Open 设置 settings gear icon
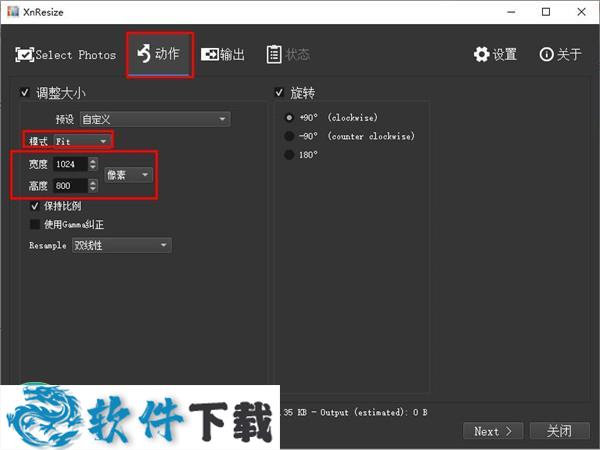This screenshot has height=450, width=600. [x=482, y=55]
